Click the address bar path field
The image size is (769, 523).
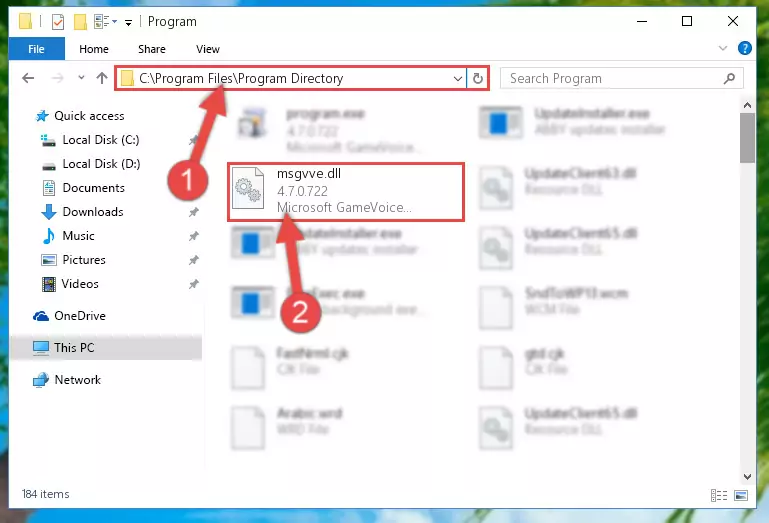click(291, 78)
